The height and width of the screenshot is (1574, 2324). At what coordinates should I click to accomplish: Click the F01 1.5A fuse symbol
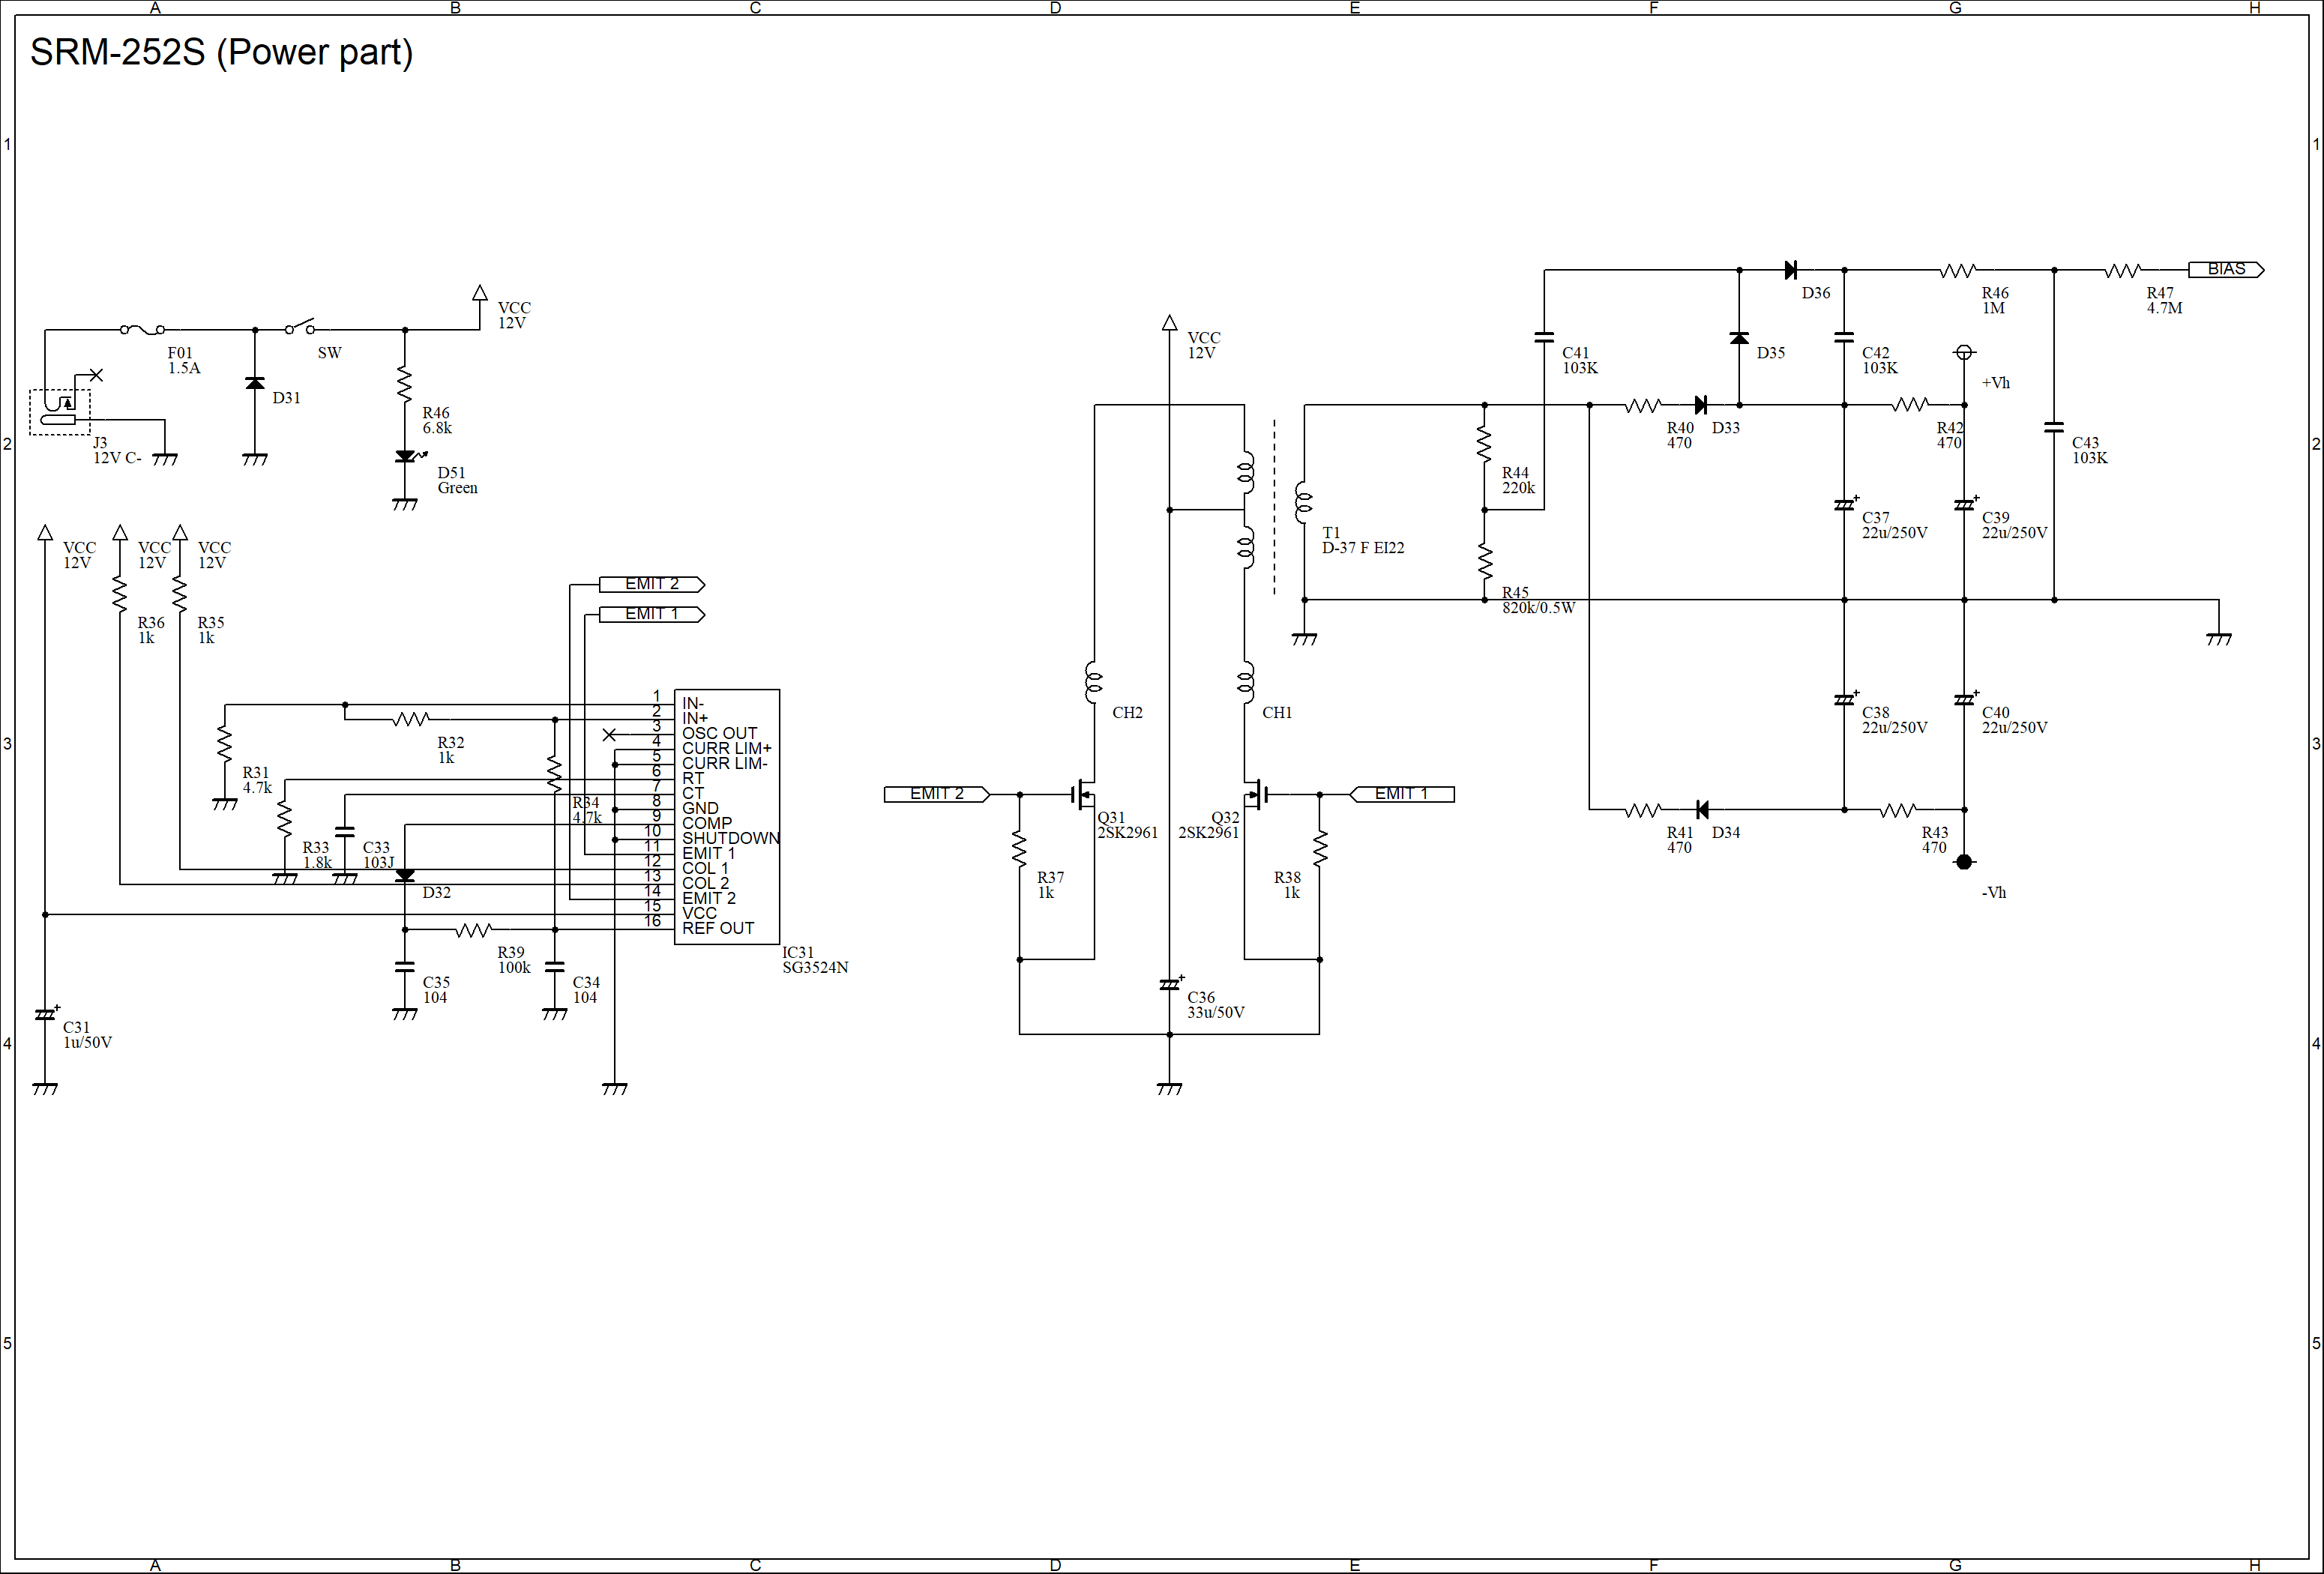(142, 329)
